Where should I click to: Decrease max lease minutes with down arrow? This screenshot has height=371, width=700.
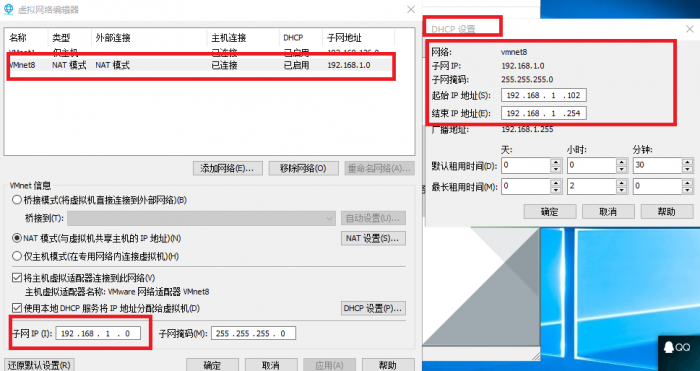coord(688,190)
